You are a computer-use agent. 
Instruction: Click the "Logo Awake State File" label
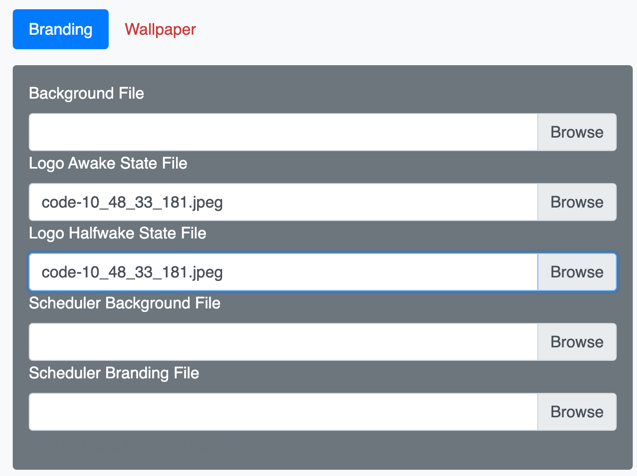click(108, 163)
